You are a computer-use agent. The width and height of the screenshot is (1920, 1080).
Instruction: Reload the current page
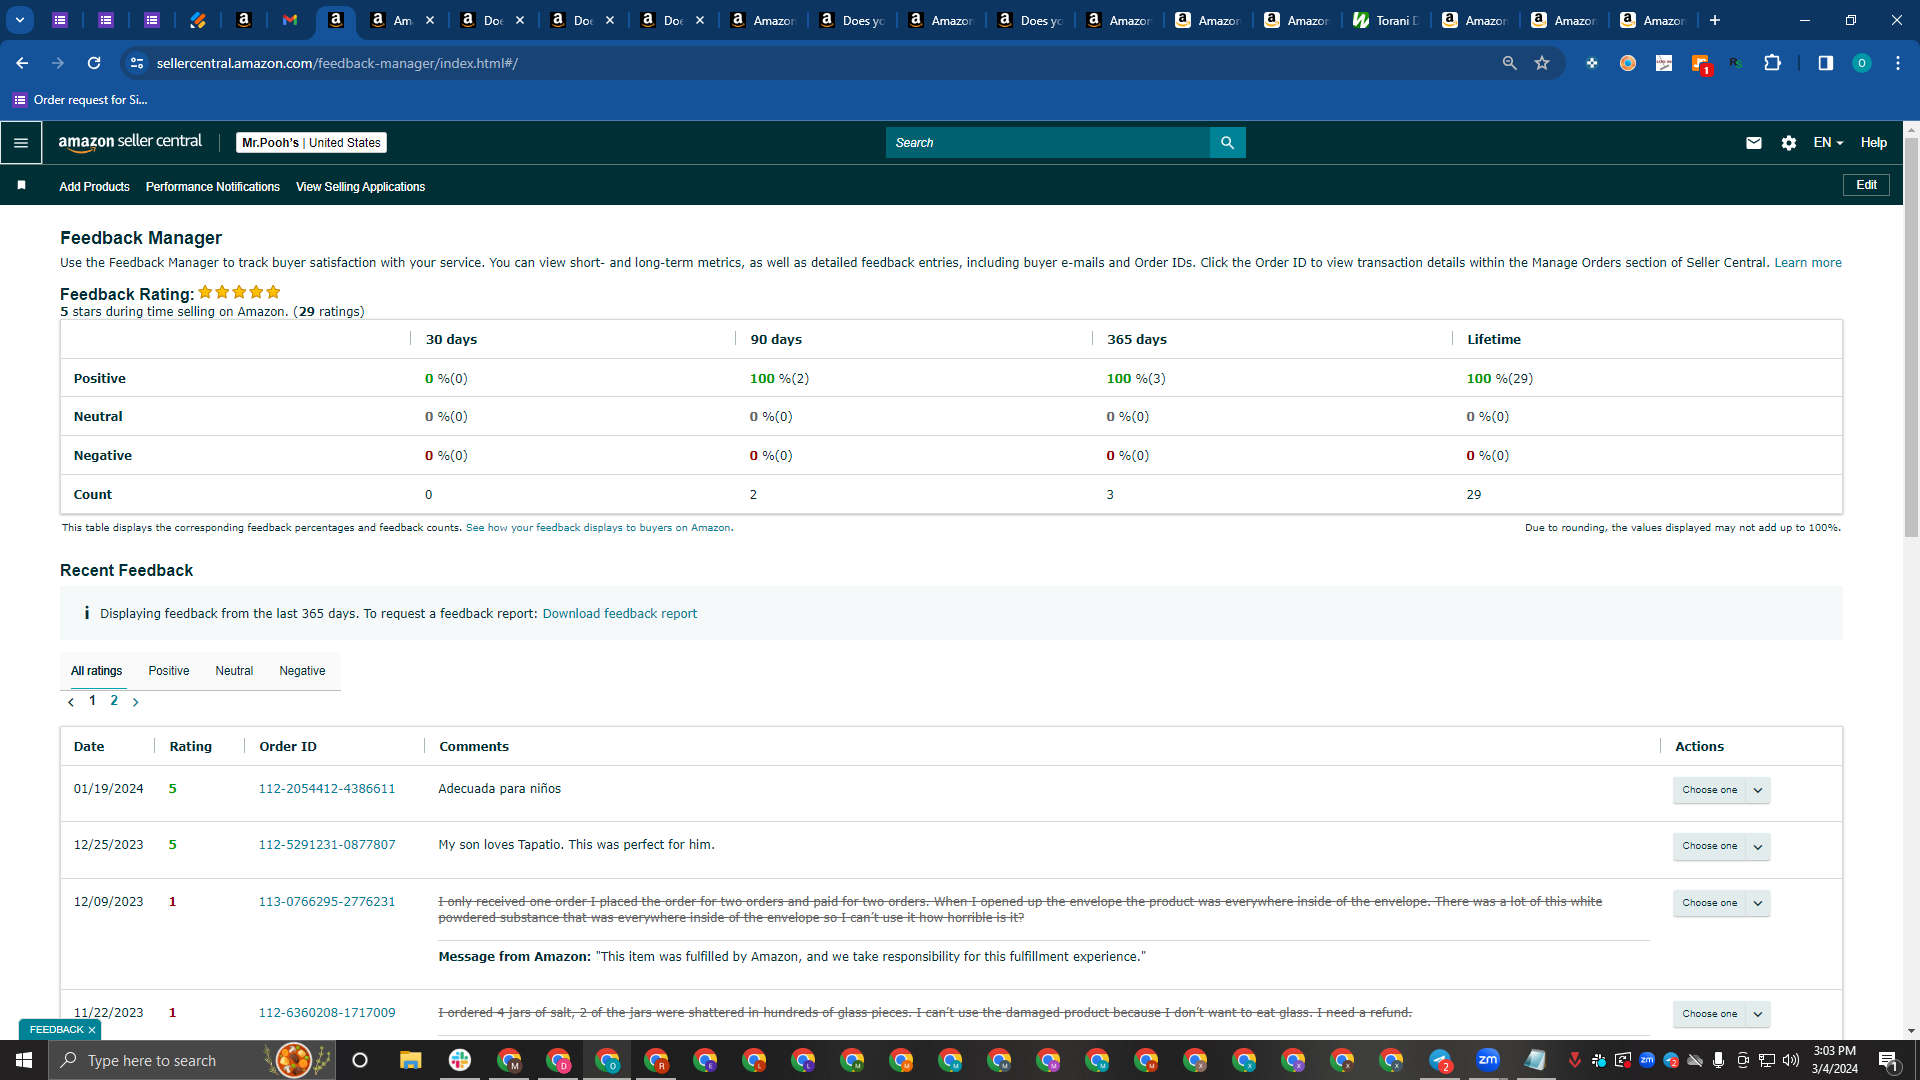tap(94, 63)
